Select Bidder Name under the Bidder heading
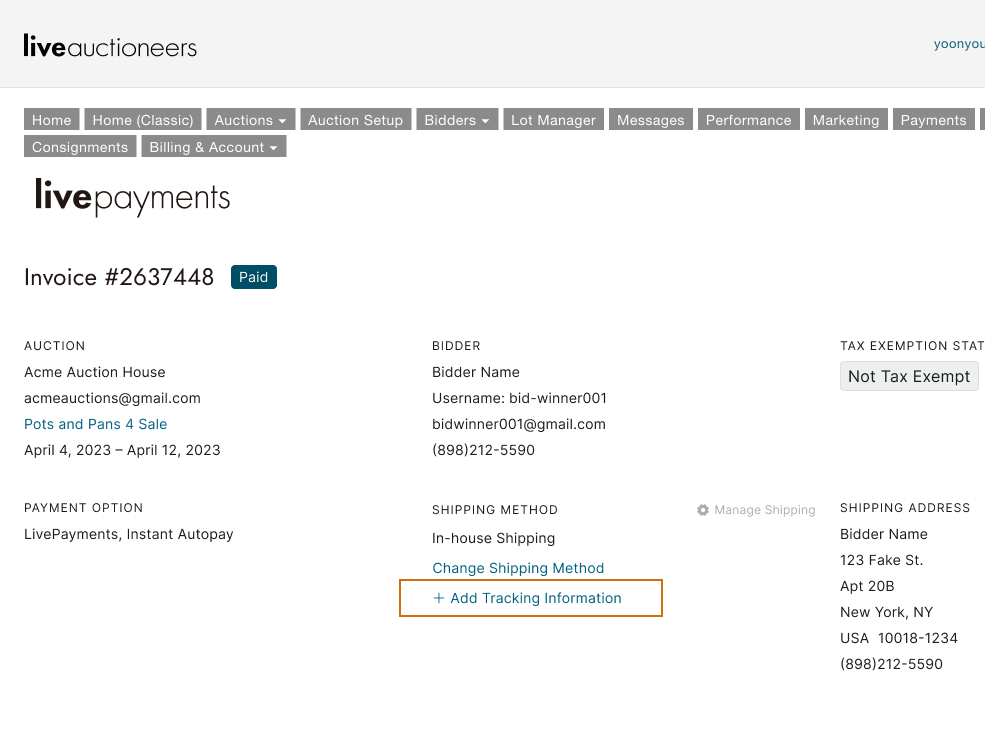This screenshot has width=985, height=731. [476, 372]
